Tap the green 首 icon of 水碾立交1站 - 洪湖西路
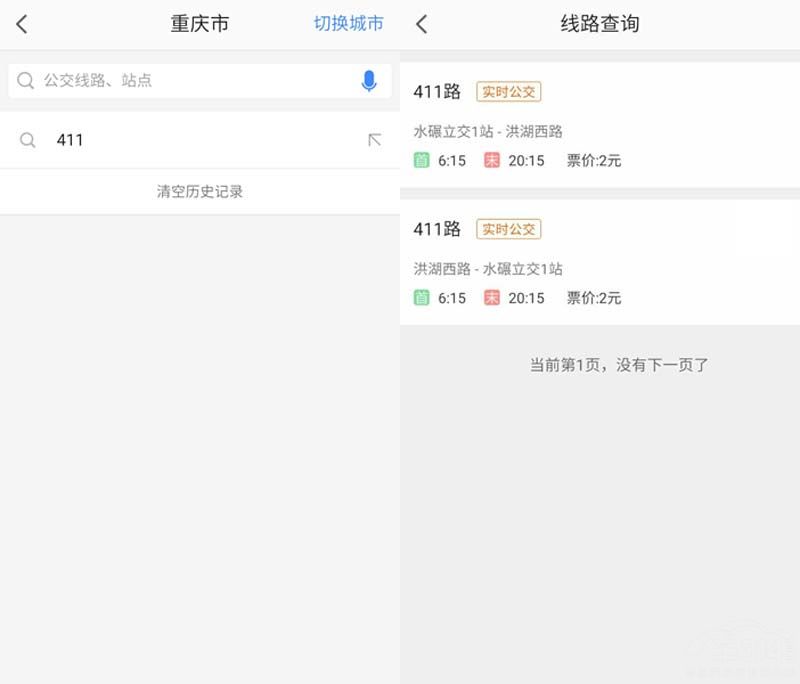 pos(421,160)
